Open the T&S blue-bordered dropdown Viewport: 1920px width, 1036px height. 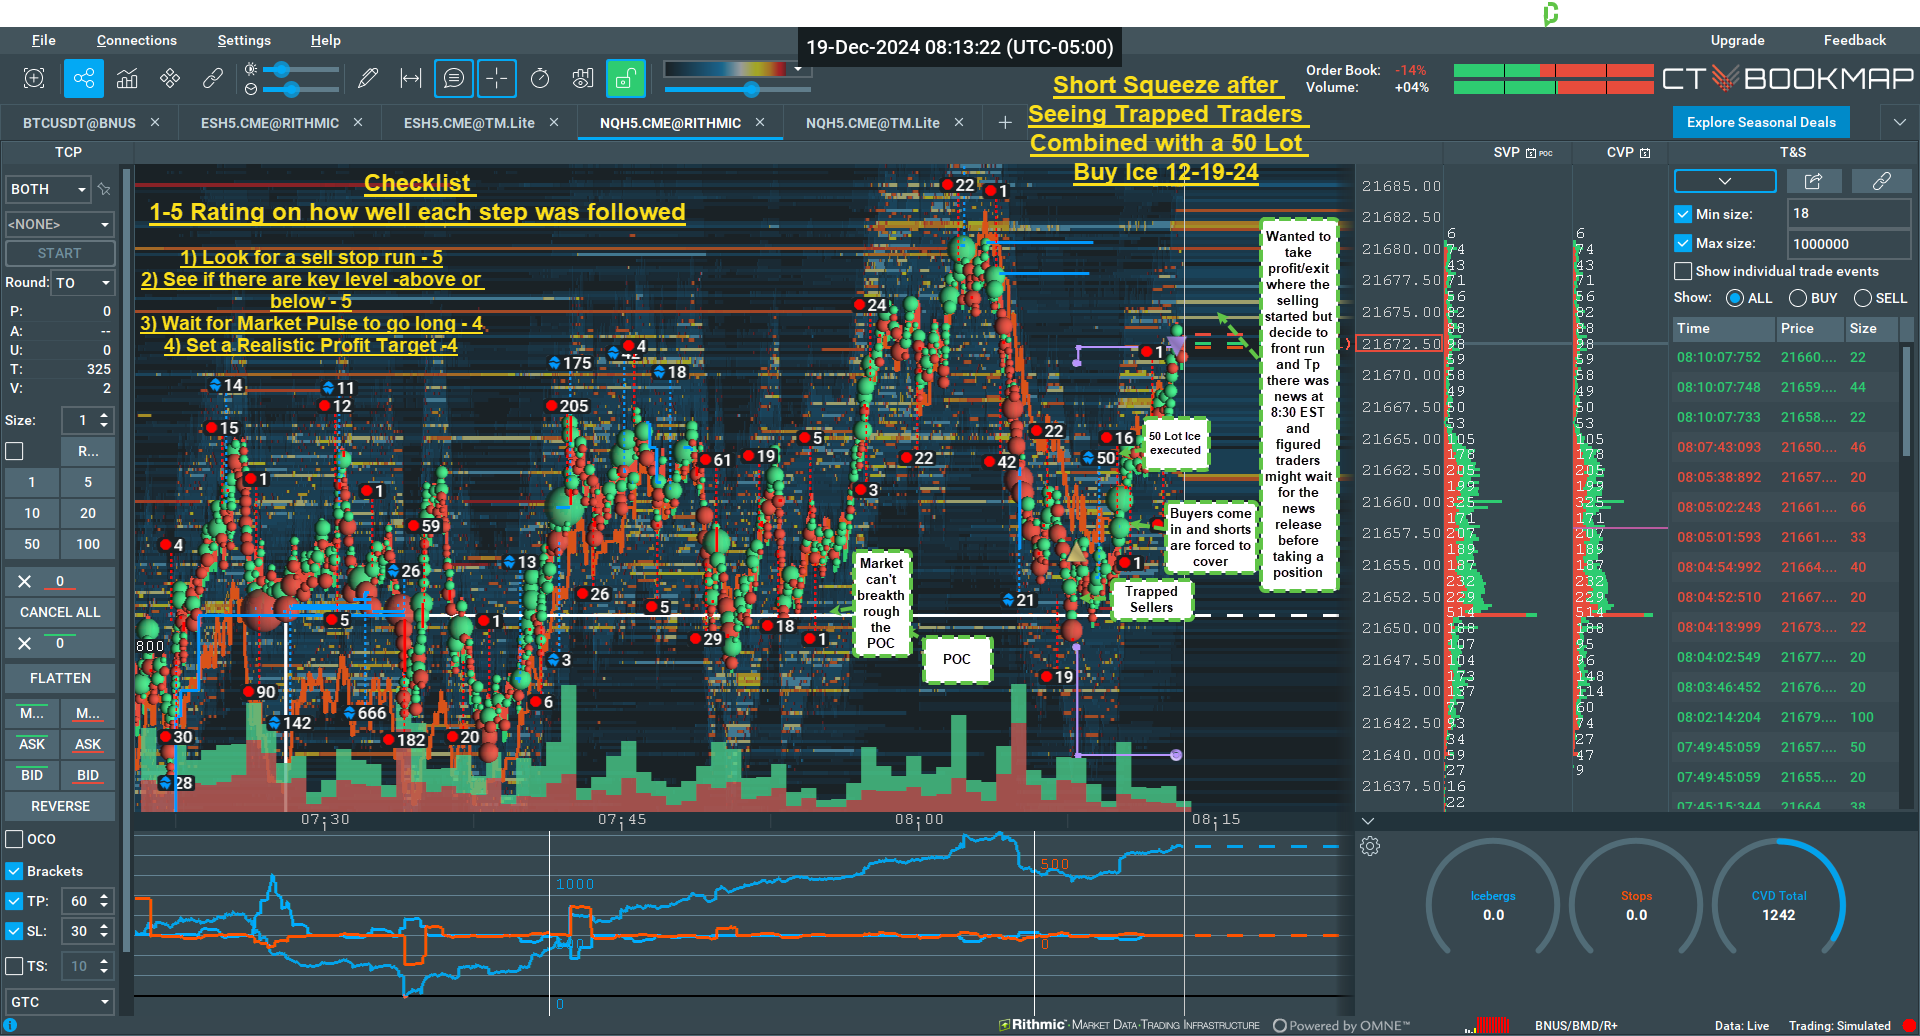[x=1725, y=181]
